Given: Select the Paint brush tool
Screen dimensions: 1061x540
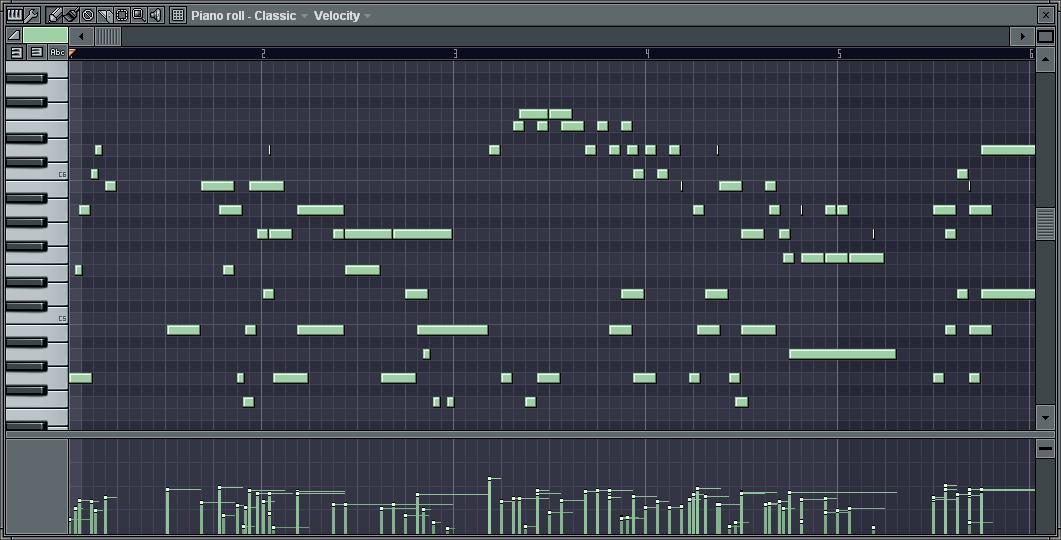Looking at the screenshot, I should click(x=71, y=15).
